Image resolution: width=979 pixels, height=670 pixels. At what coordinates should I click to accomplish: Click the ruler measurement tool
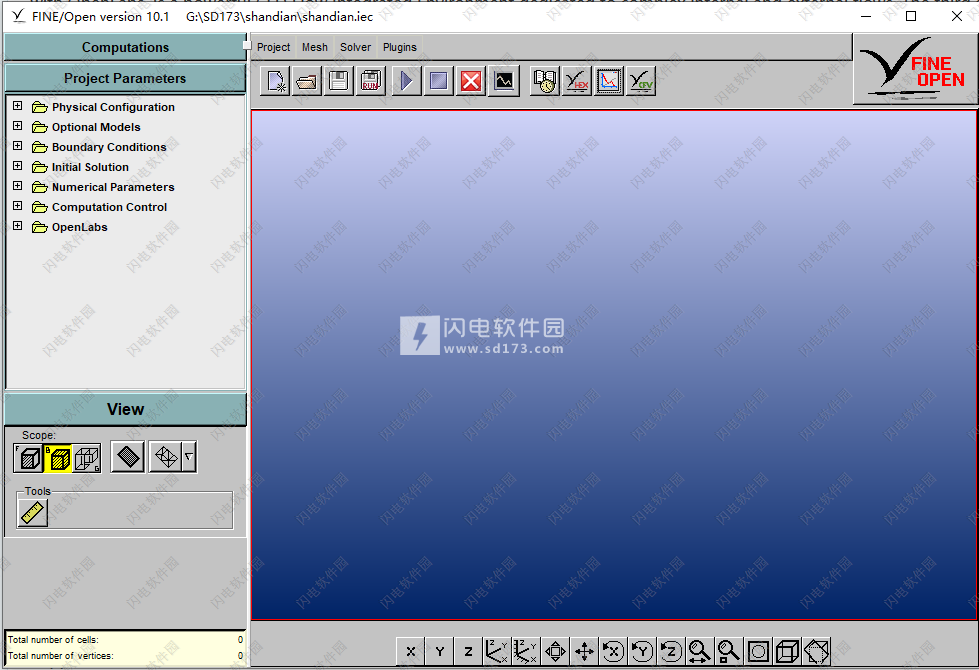(x=32, y=513)
